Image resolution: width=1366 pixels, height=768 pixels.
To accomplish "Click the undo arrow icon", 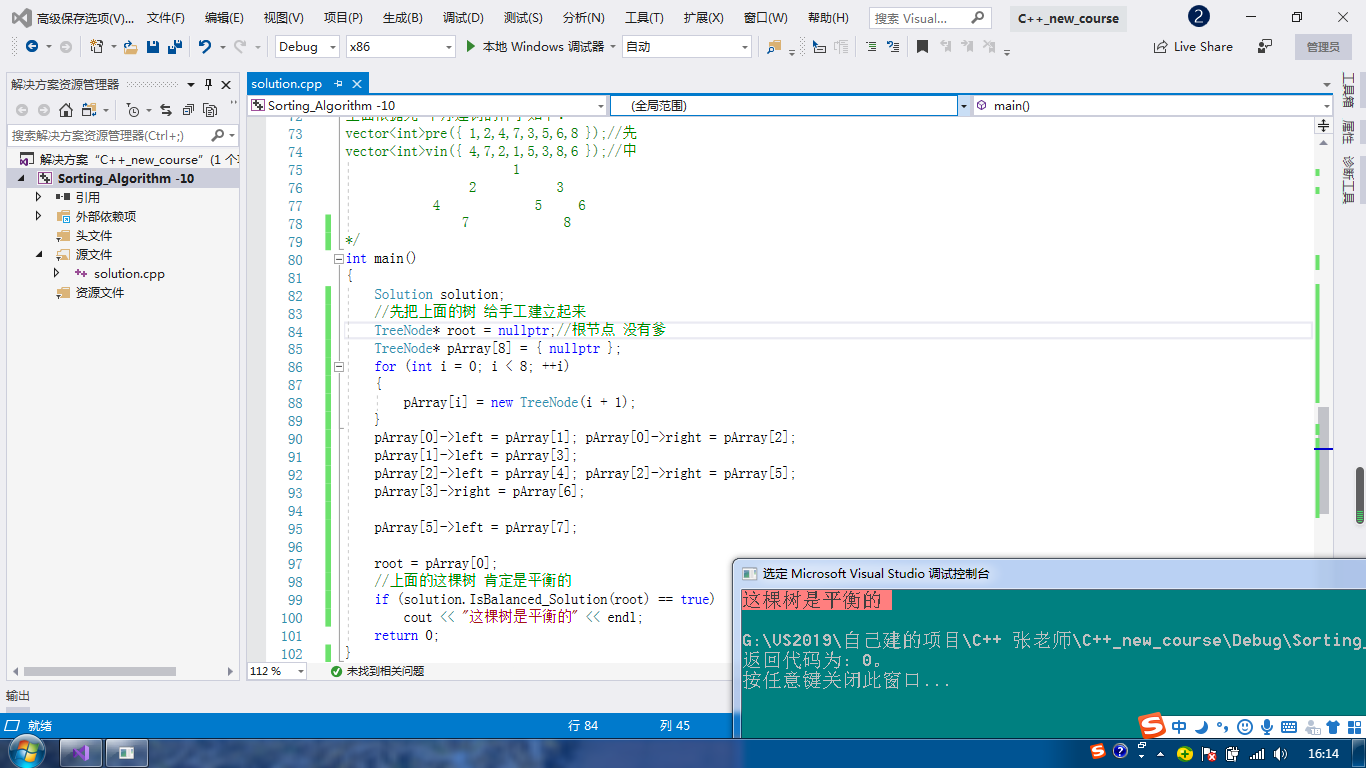I will click(205, 46).
